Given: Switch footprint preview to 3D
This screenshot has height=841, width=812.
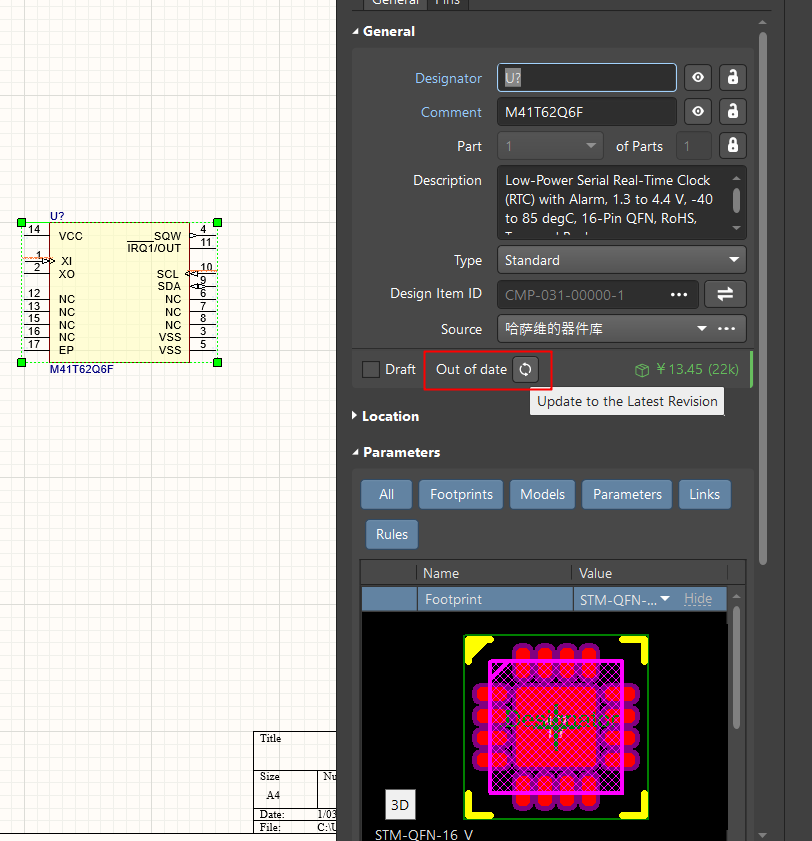Looking at the screenshot, I should coord(400,805).
